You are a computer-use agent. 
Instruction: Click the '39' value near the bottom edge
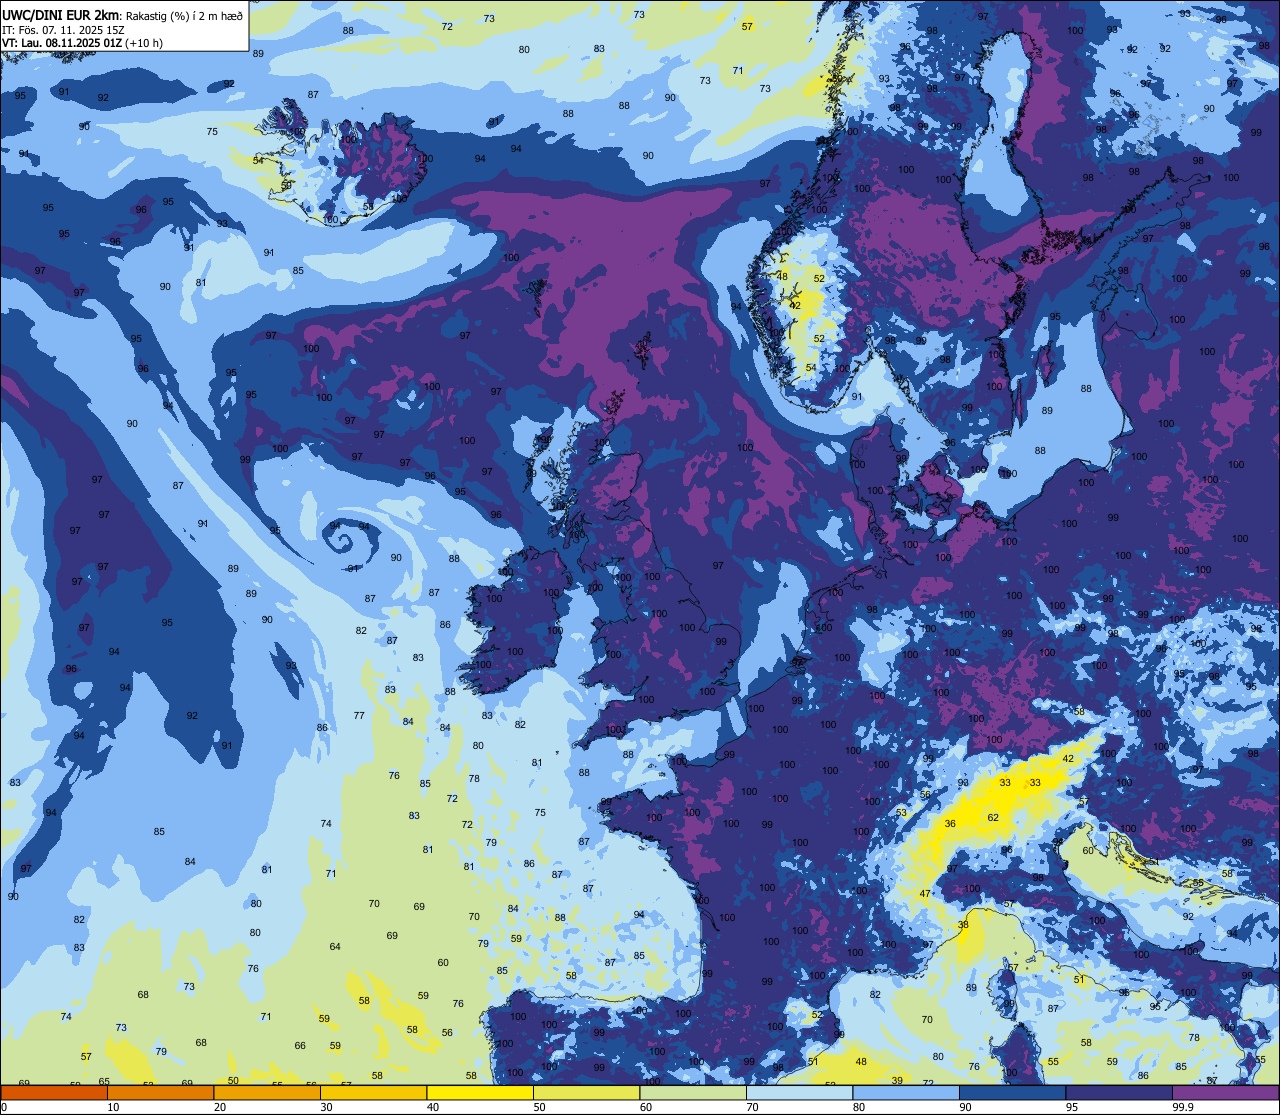click(x=897, y=1081)
